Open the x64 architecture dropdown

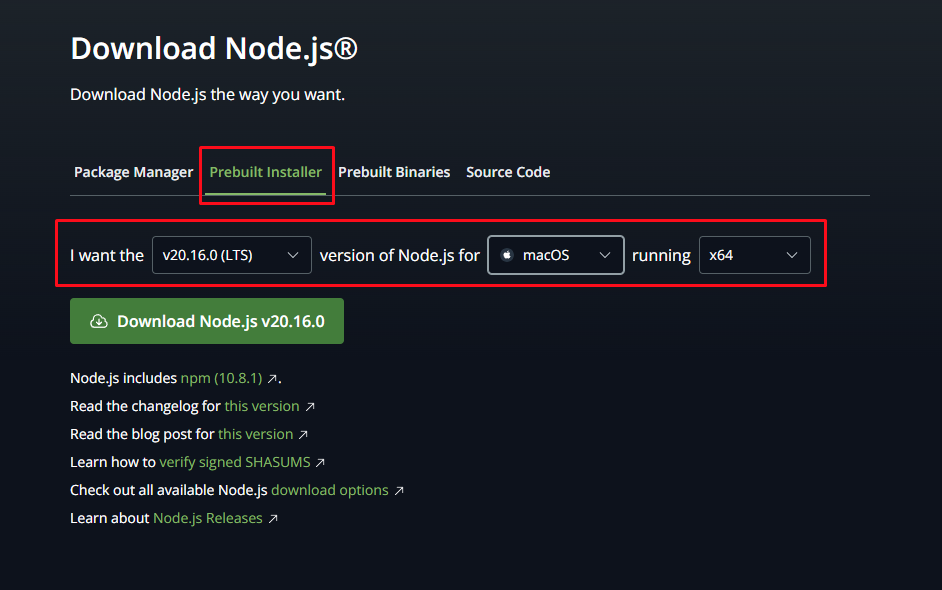click(755, 255)
